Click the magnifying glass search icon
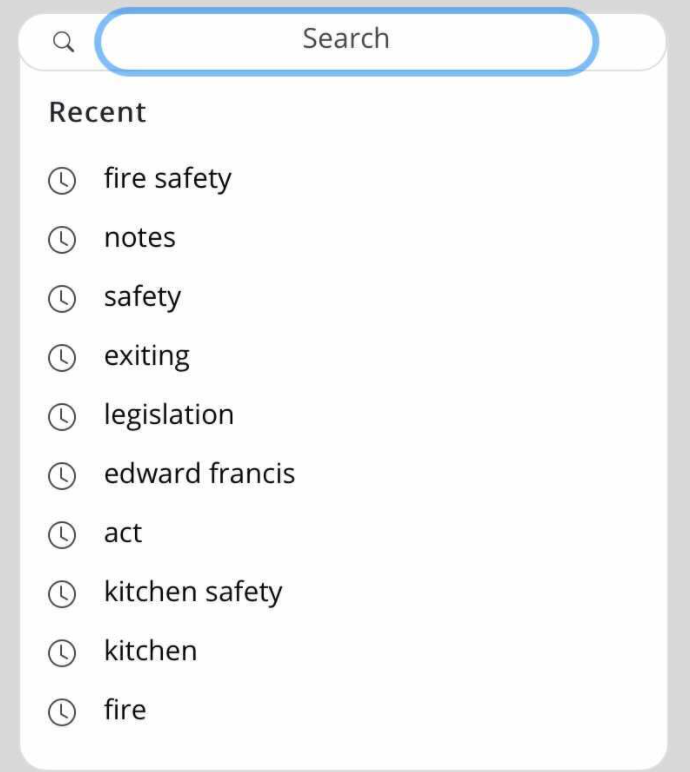Screen dimensions: 690x772 click(63, 42)
